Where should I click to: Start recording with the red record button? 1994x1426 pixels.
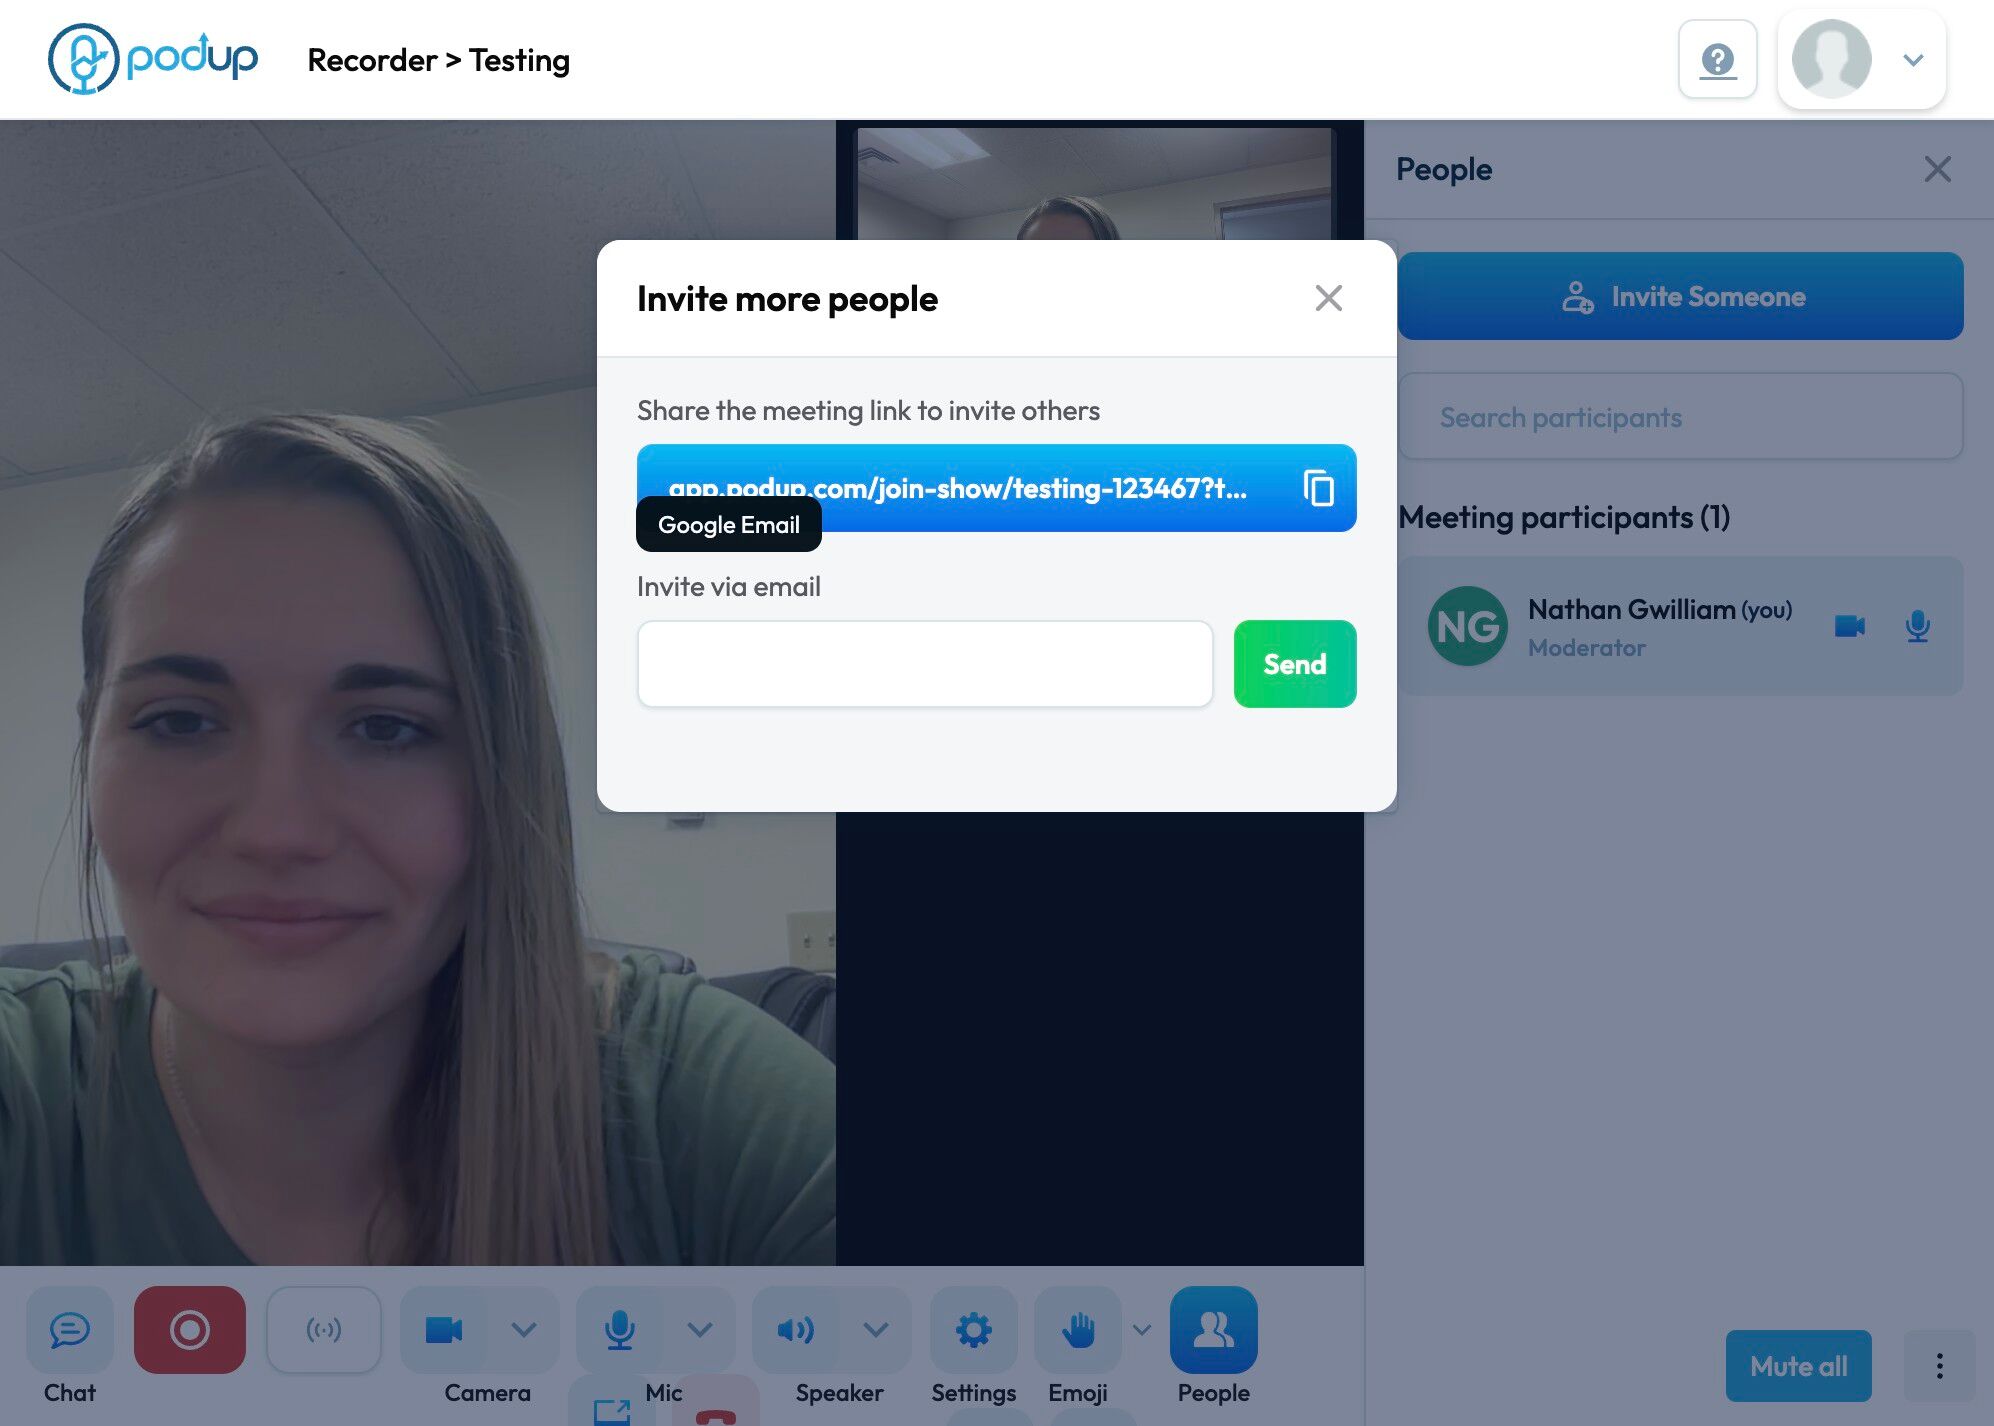tap(190, 1330)
